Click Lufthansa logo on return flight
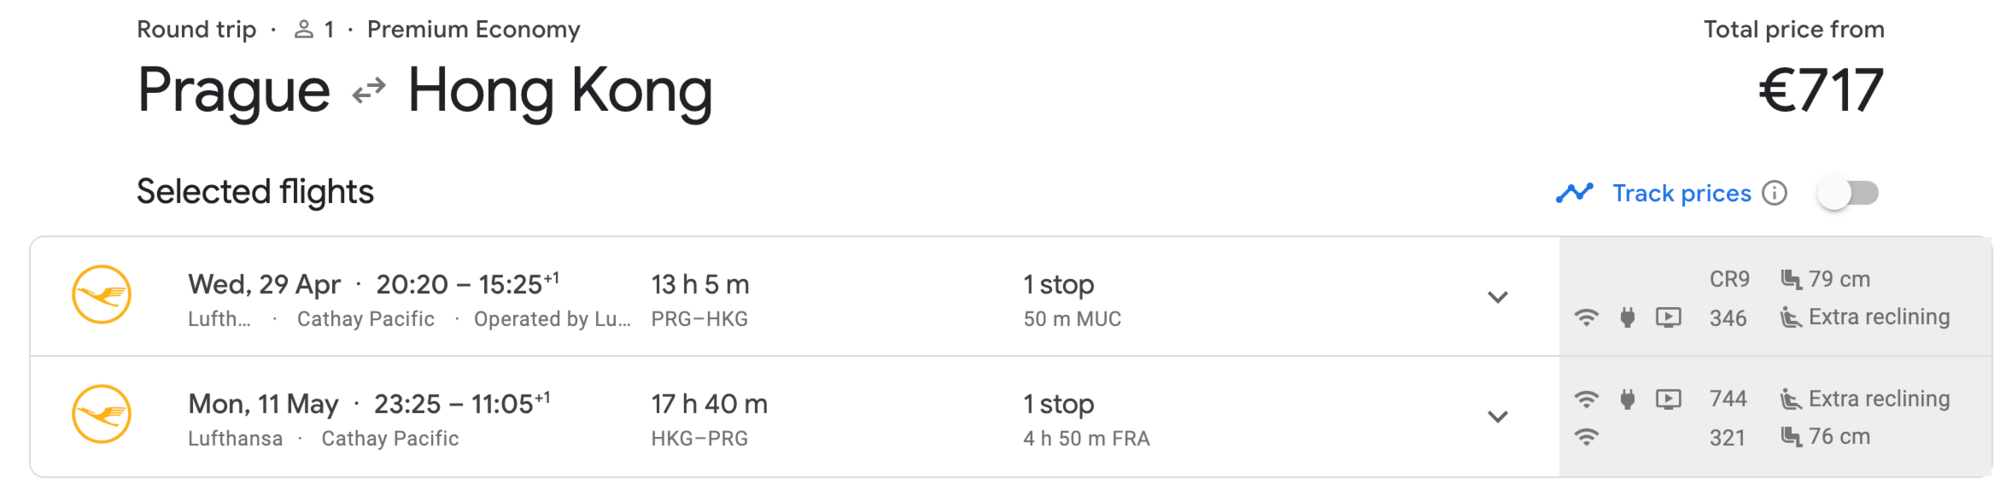This screenshot has height=488, width=2000. 102,414
